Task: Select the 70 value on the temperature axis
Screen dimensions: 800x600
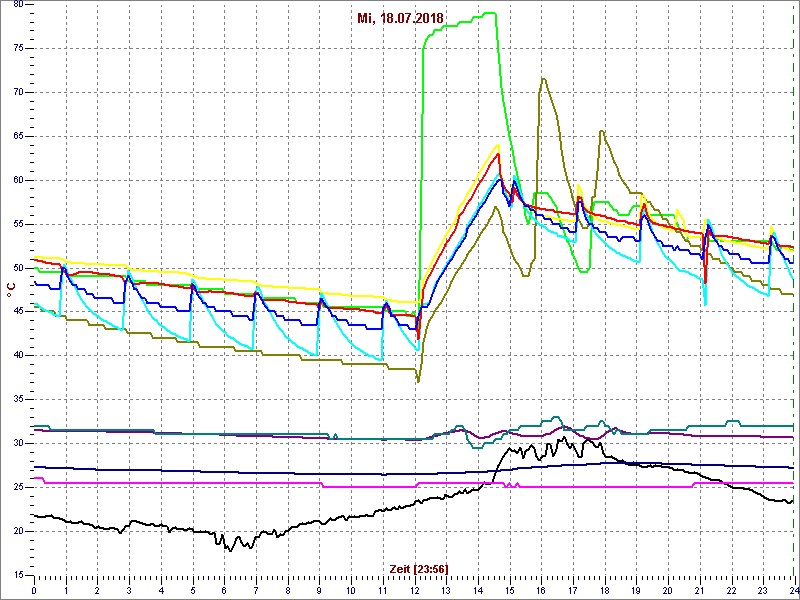Action: tap(17, 92)
